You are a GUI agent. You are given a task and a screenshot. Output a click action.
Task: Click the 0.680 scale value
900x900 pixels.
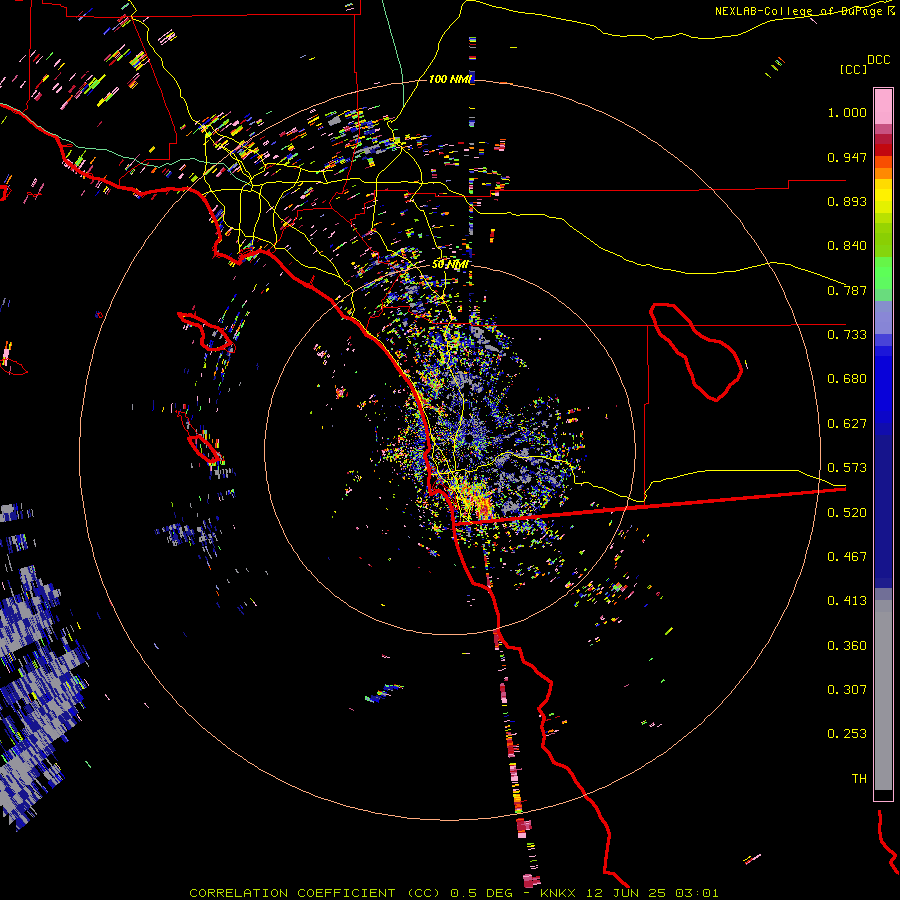[847, 379]
